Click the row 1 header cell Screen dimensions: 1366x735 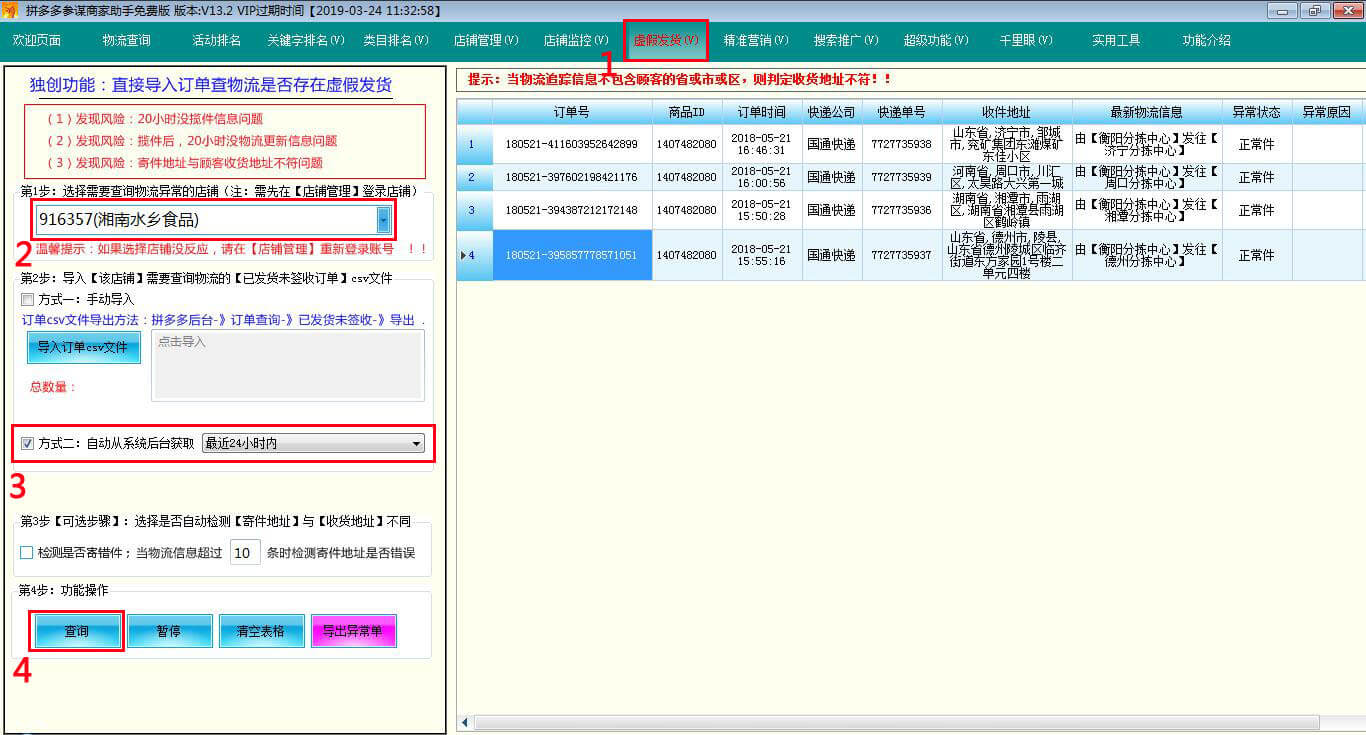coord(474,144)
